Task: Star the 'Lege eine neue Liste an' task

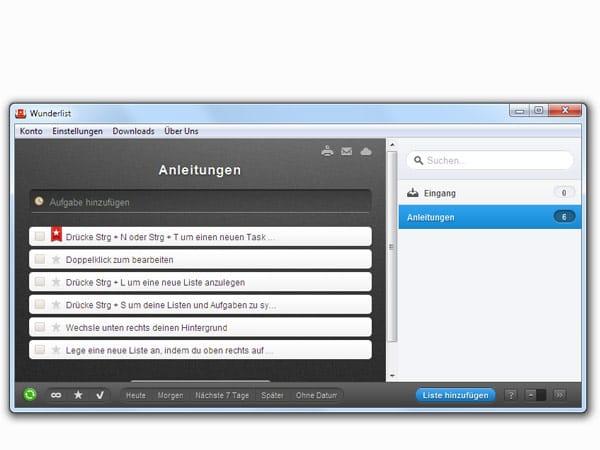Action: (56, 350)
